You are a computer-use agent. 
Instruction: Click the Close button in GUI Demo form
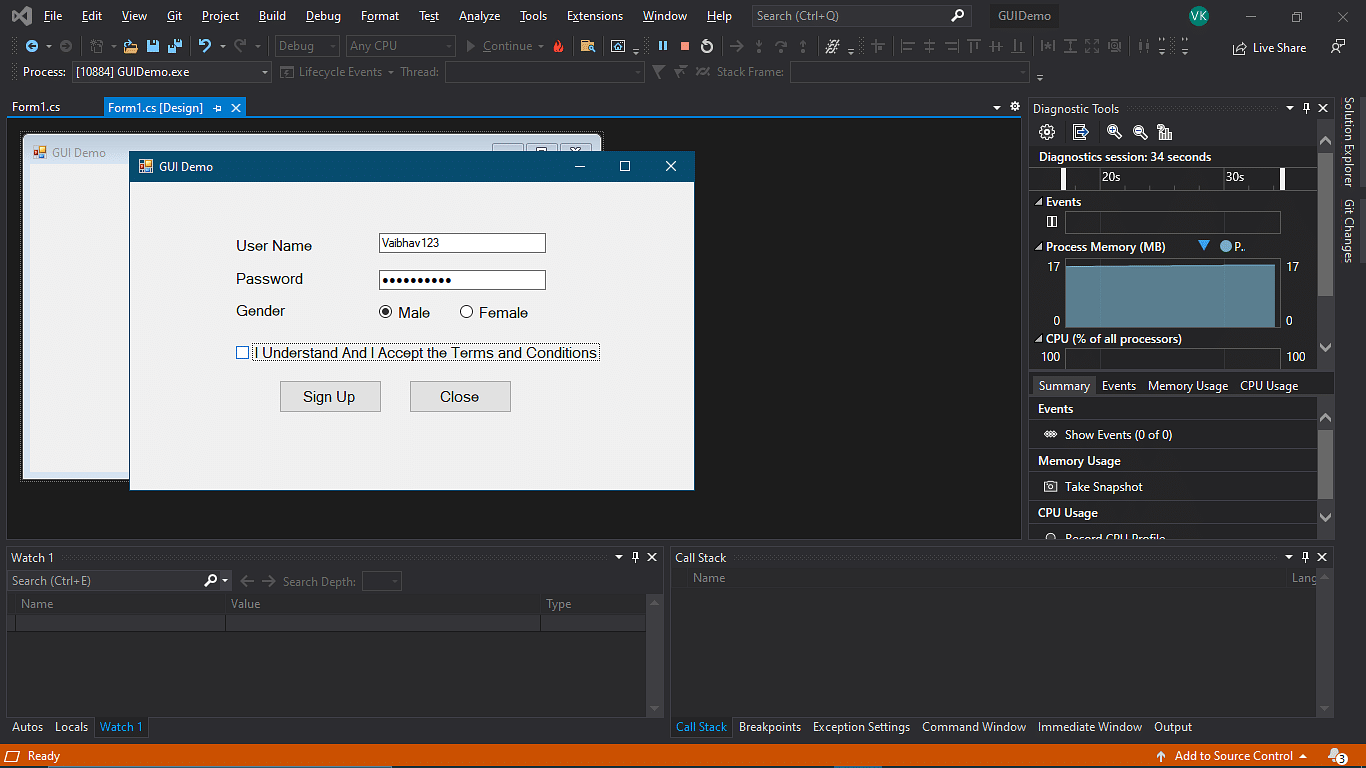(460, 396)
